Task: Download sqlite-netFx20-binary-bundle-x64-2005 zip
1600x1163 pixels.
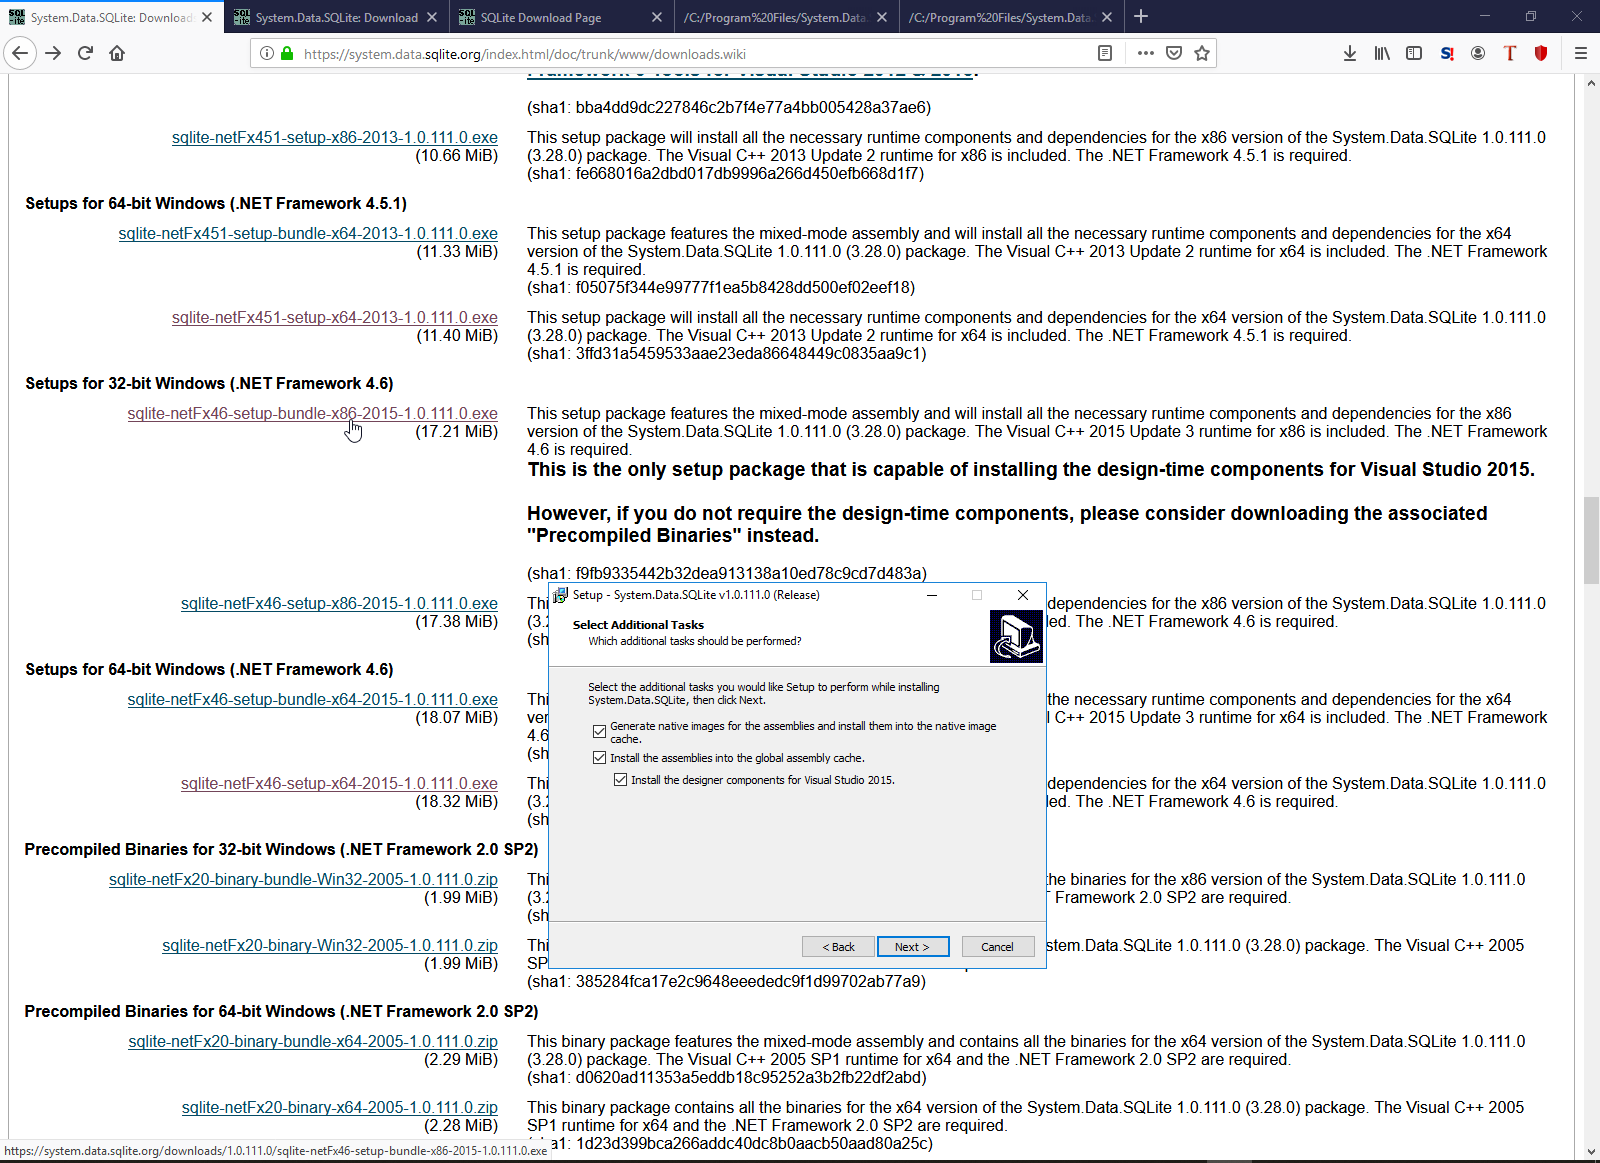Action: coord(313,1042)
